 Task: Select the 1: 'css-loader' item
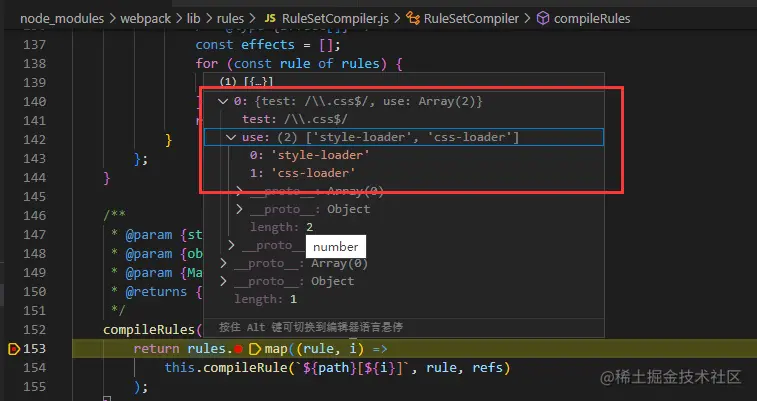[x=303, y=173]
